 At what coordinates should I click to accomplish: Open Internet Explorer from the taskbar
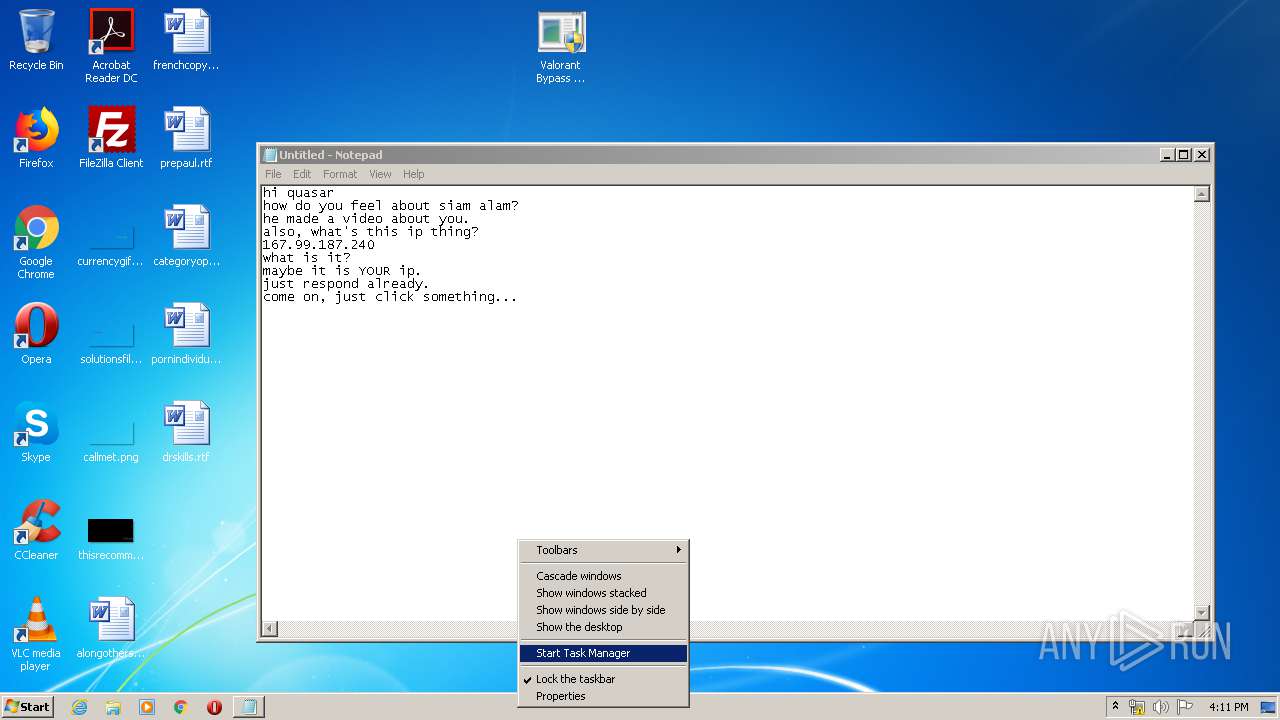(80, 707)
